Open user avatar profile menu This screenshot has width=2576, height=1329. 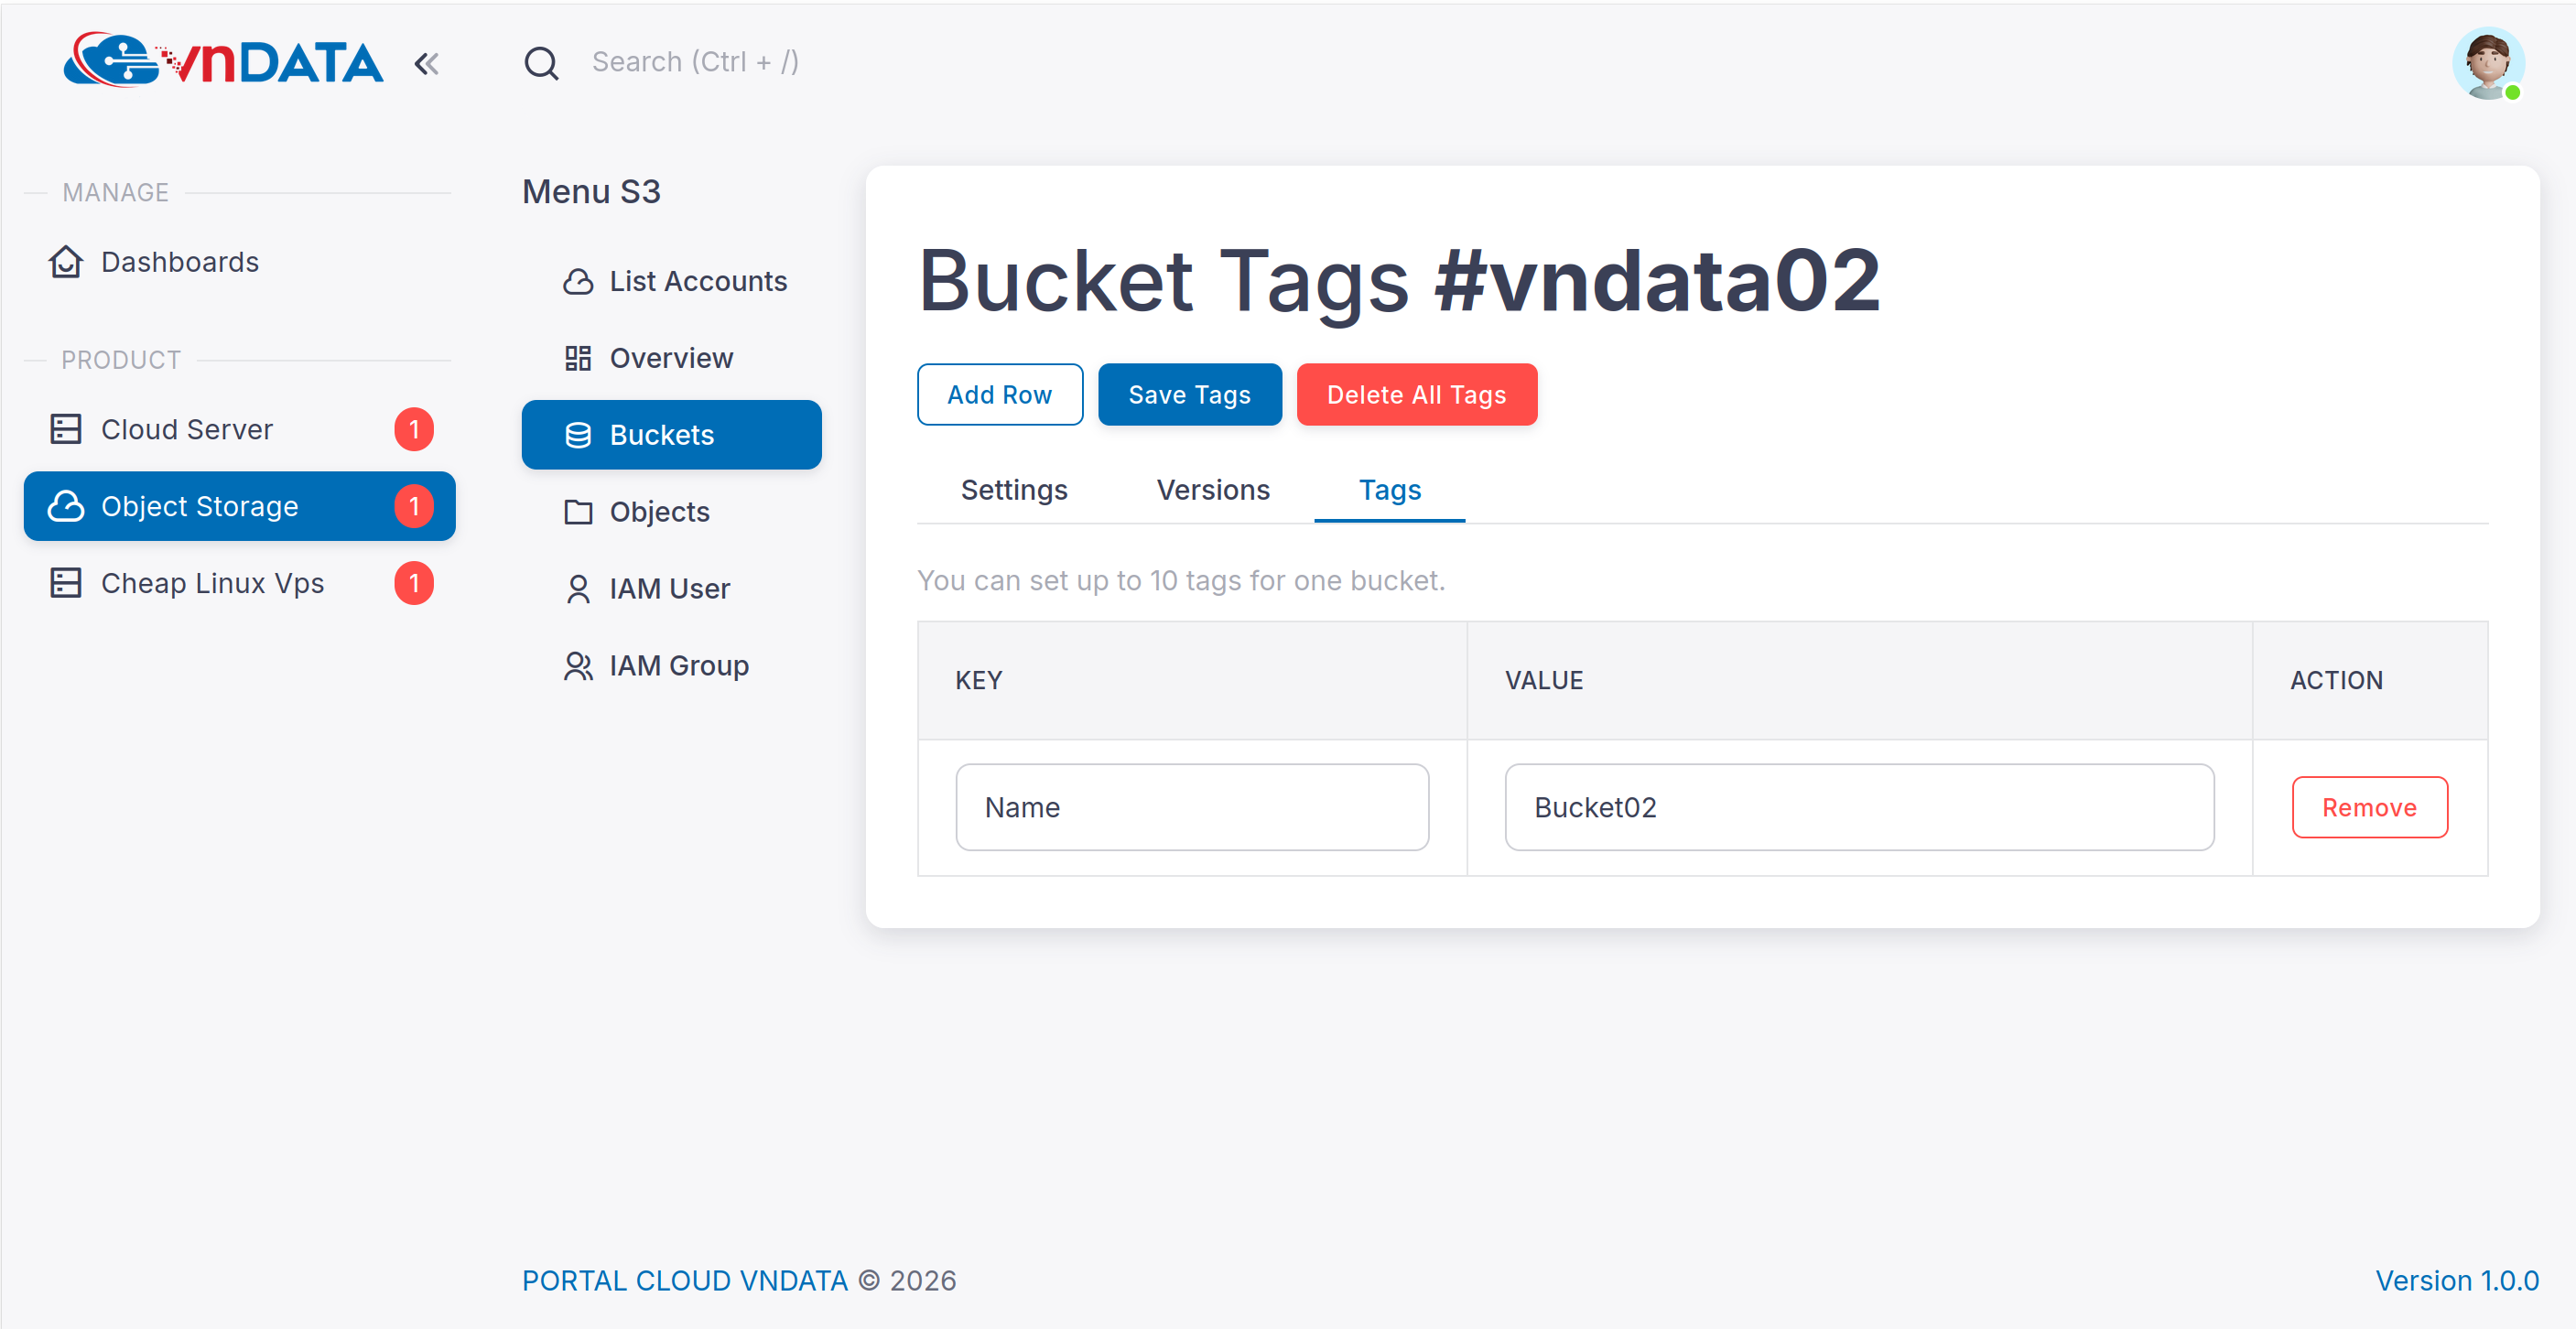(2487, 63)
